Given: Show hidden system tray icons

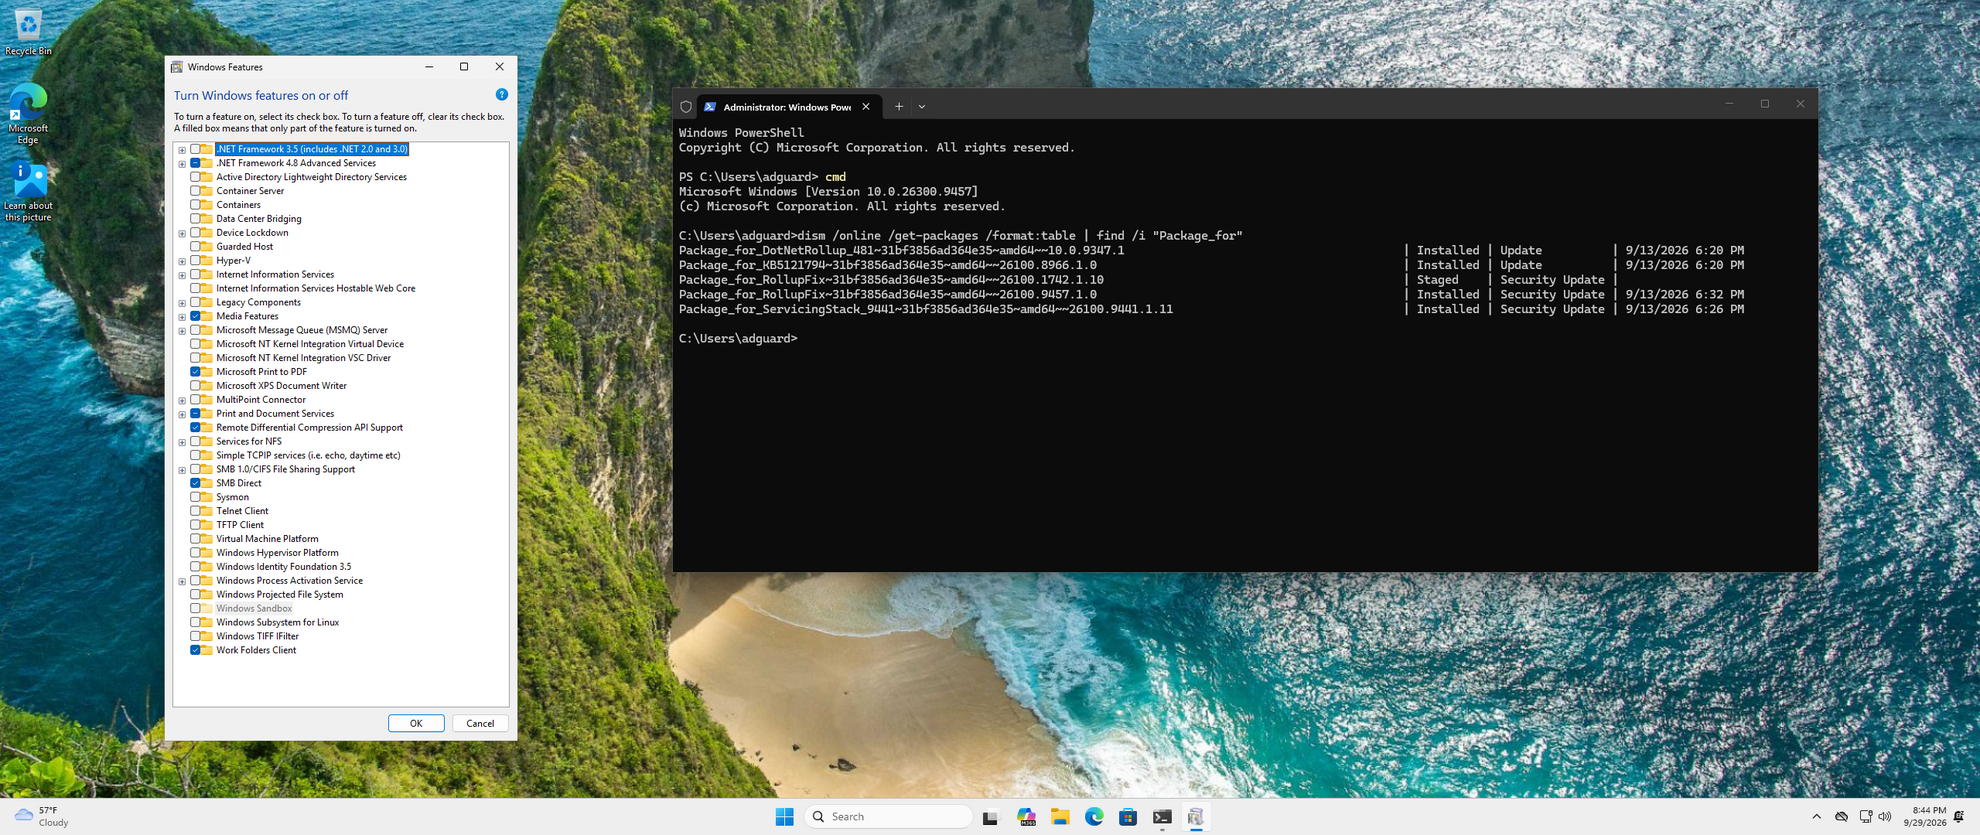Looking at the screenshot, I should click(x=1816, y=817).
